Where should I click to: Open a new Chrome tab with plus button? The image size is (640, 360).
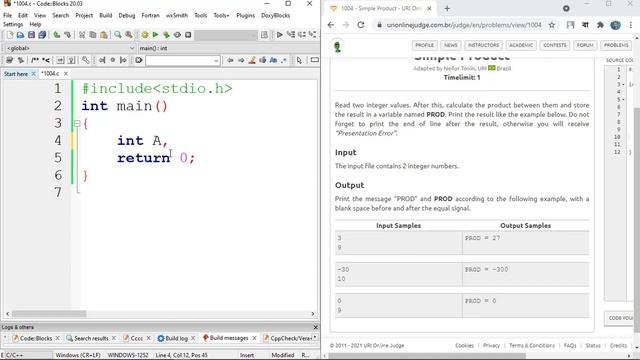point(447,9)
